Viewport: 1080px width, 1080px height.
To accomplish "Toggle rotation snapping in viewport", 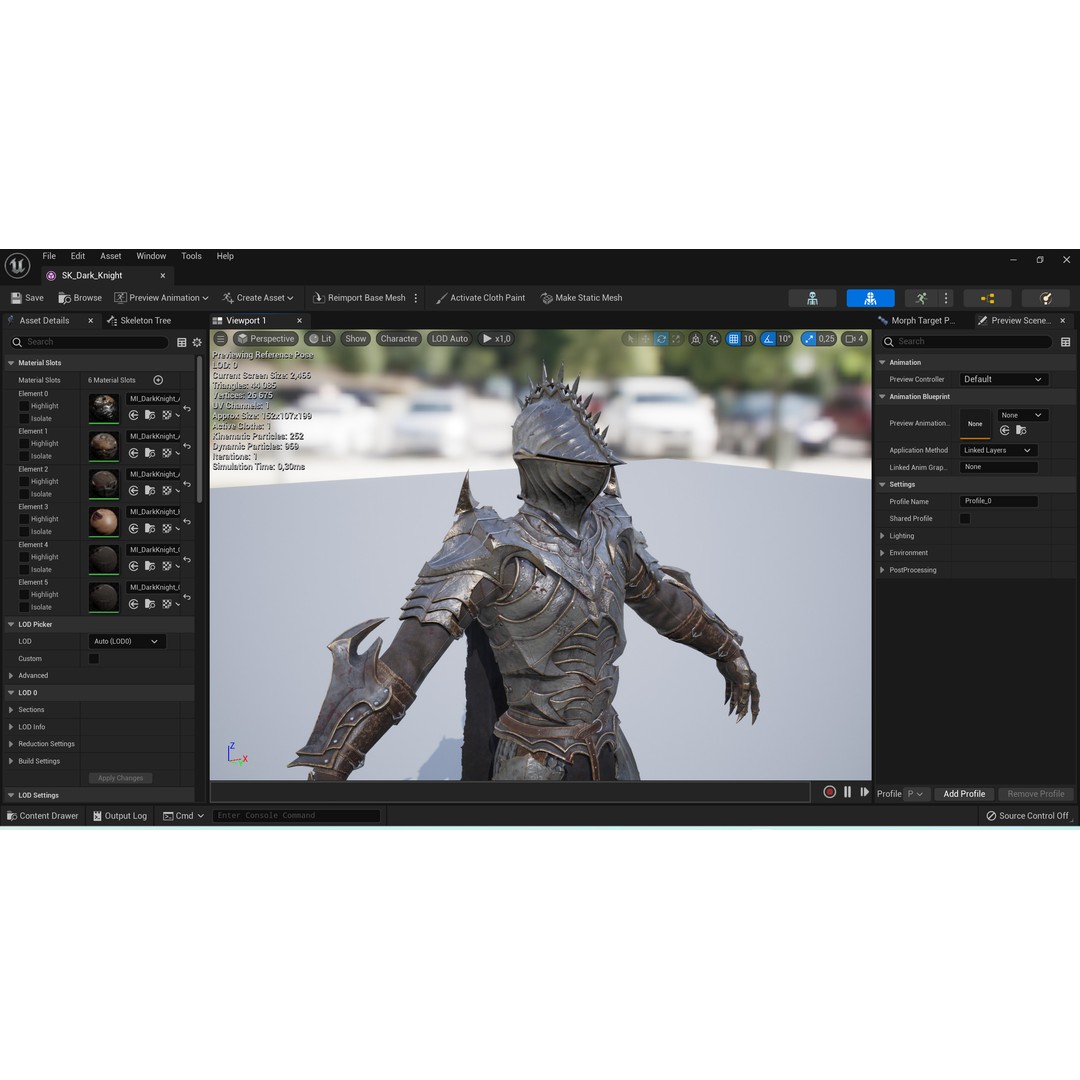I will (x=768, y=339).
